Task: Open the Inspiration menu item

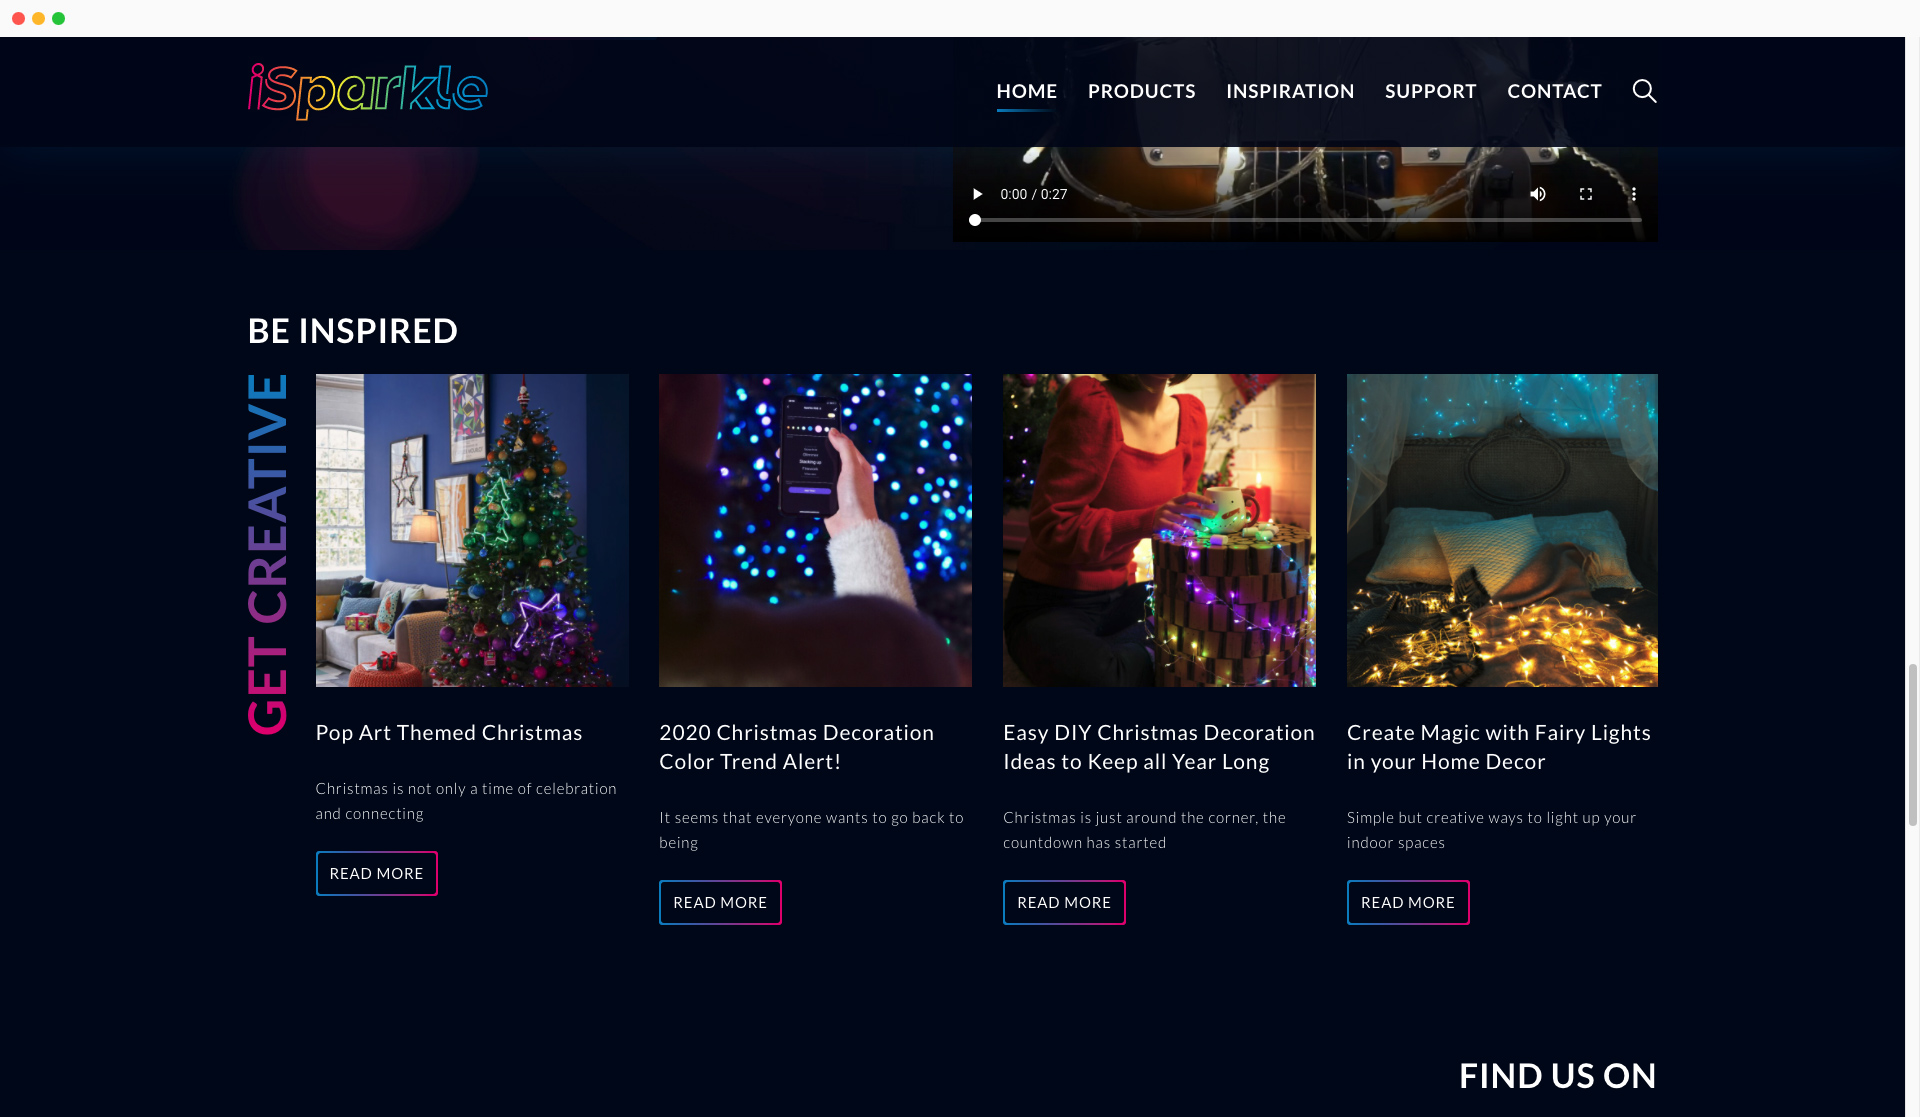Action: point(1290,91)
